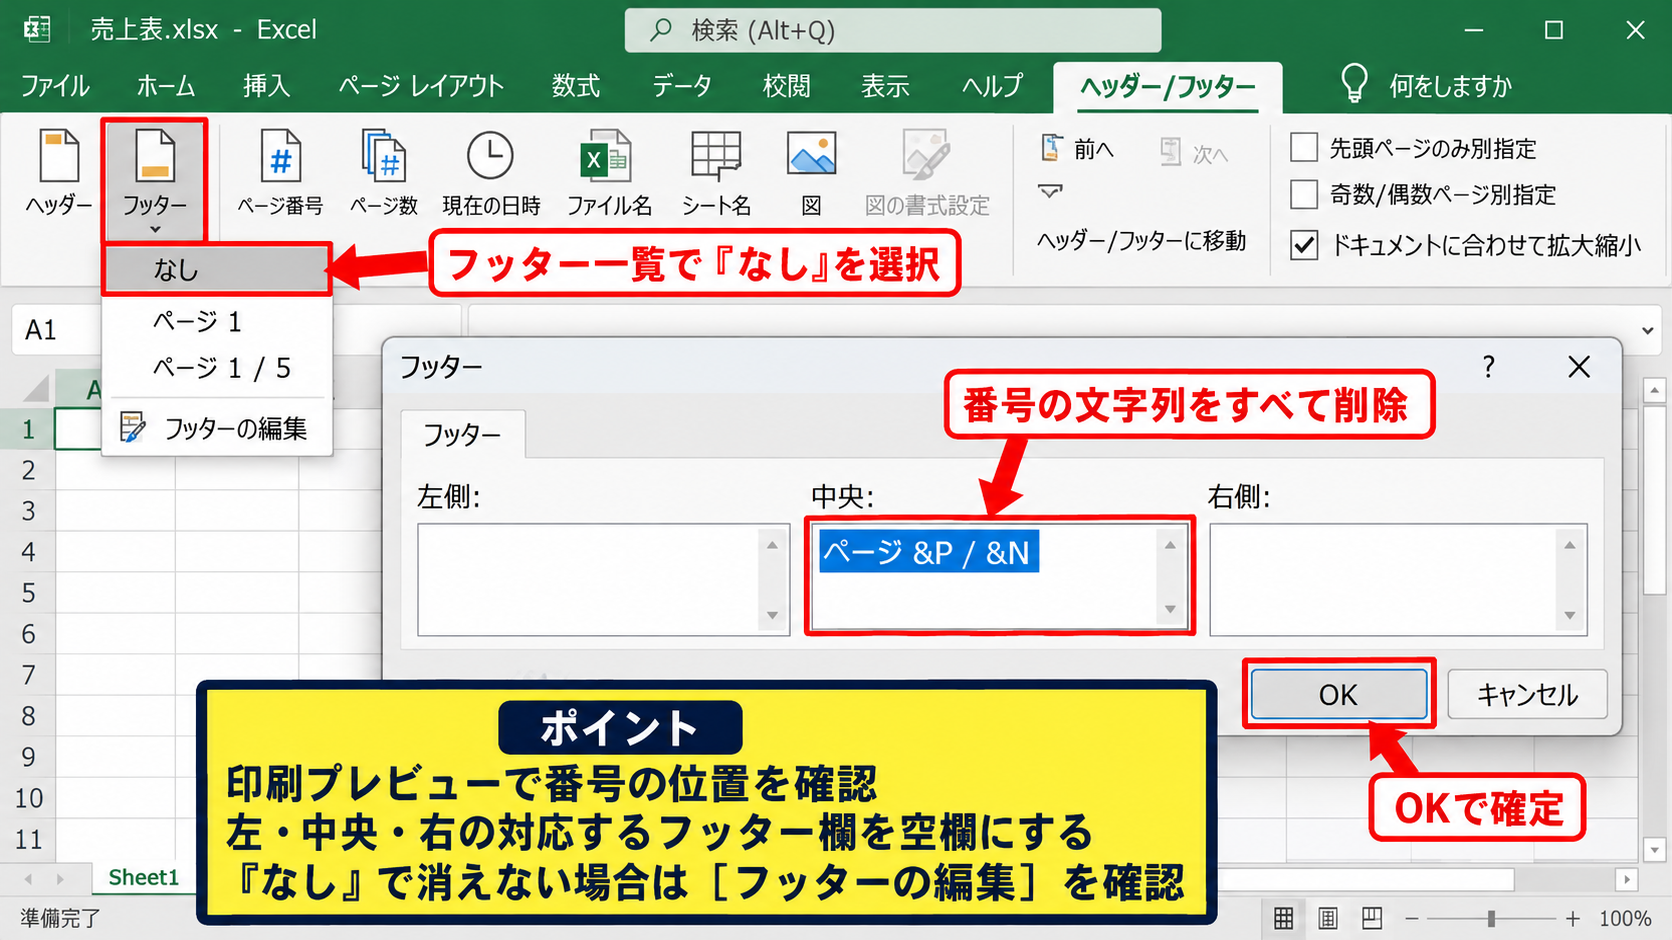The width and height of the screenshot is (1672, 940).
Task: Click the zoom in plus button
Action: (1573, 918)
